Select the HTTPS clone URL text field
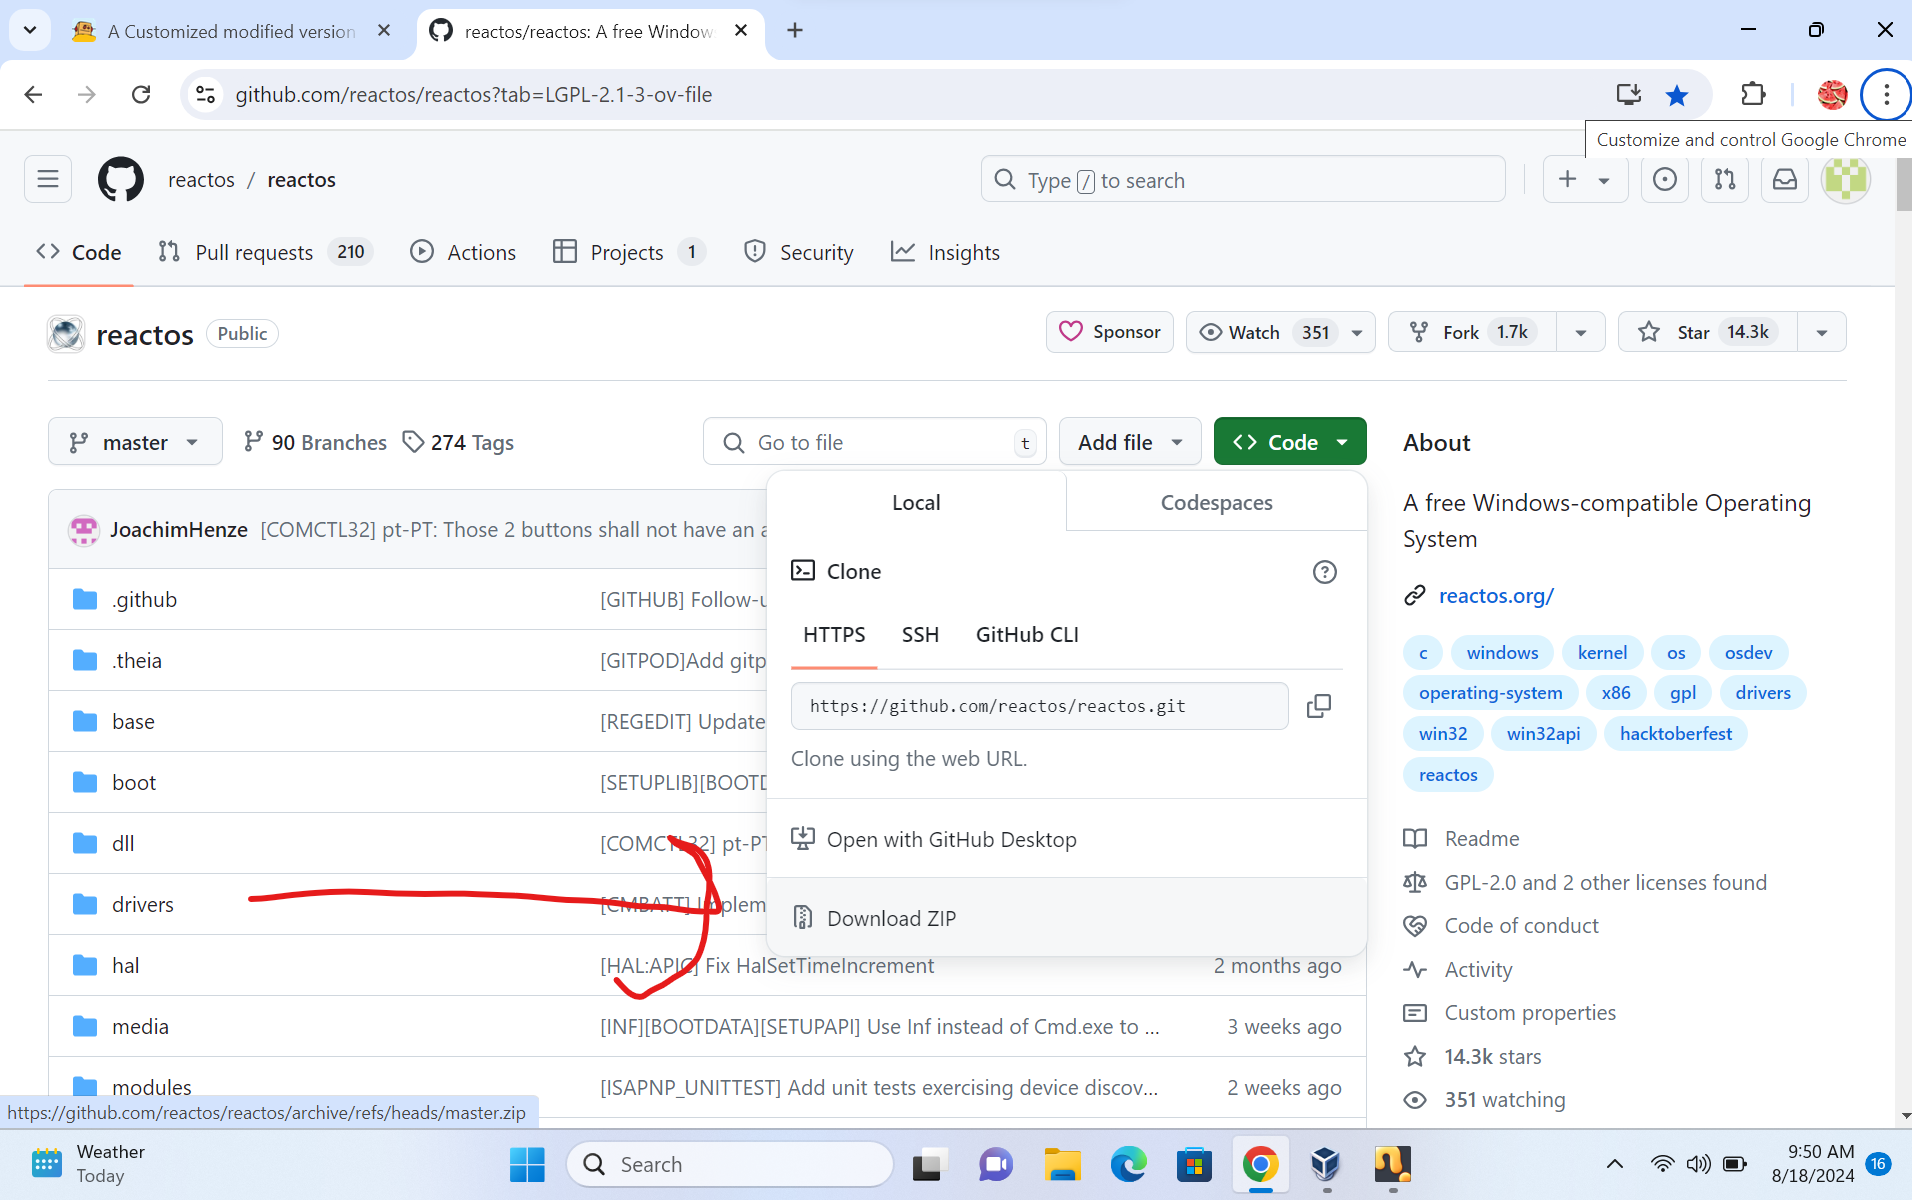The image size is (1912, 1200). click(1039, 706)
